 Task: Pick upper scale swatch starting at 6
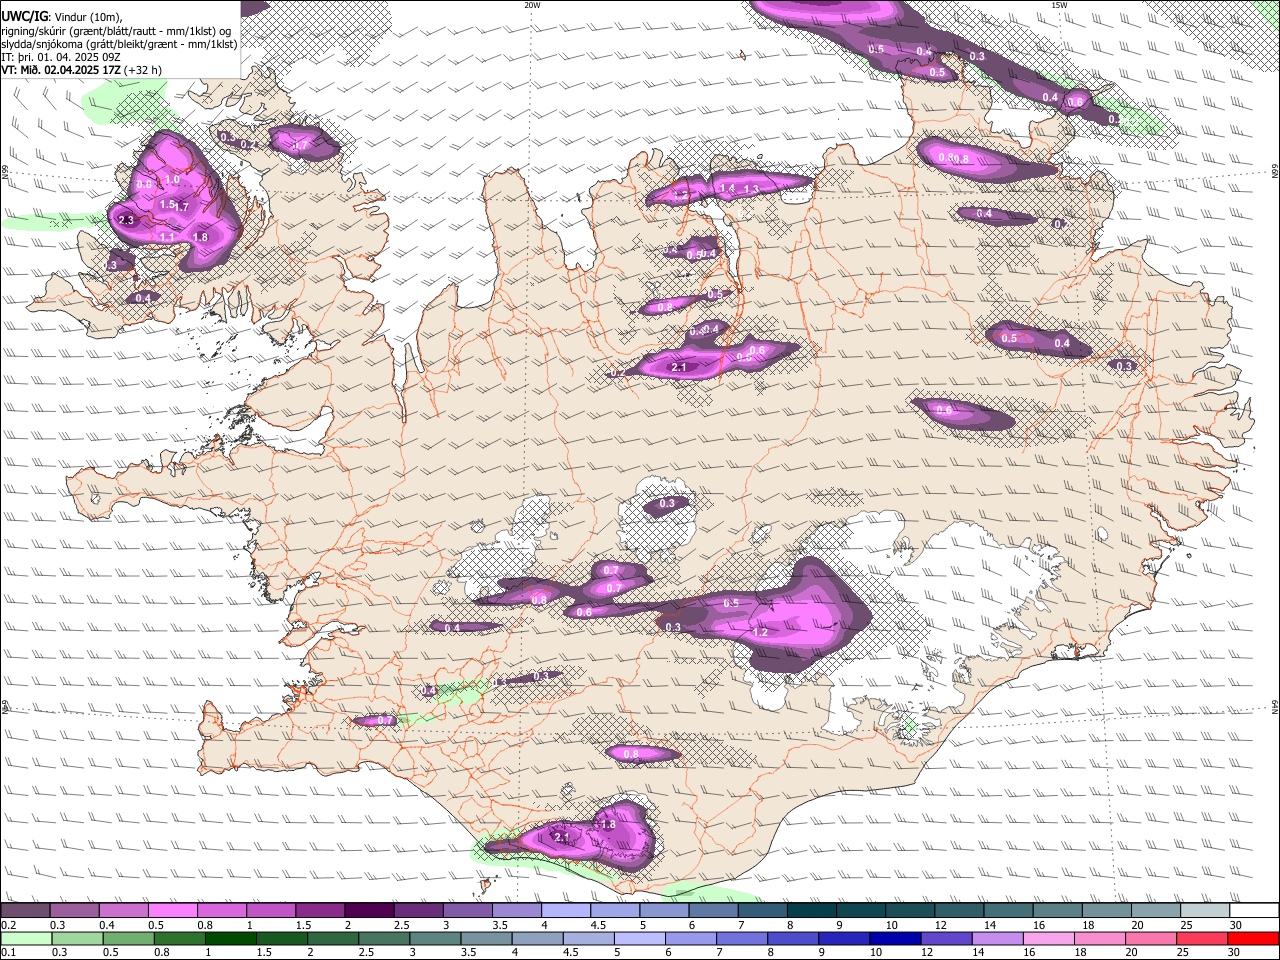click(714, 910)
